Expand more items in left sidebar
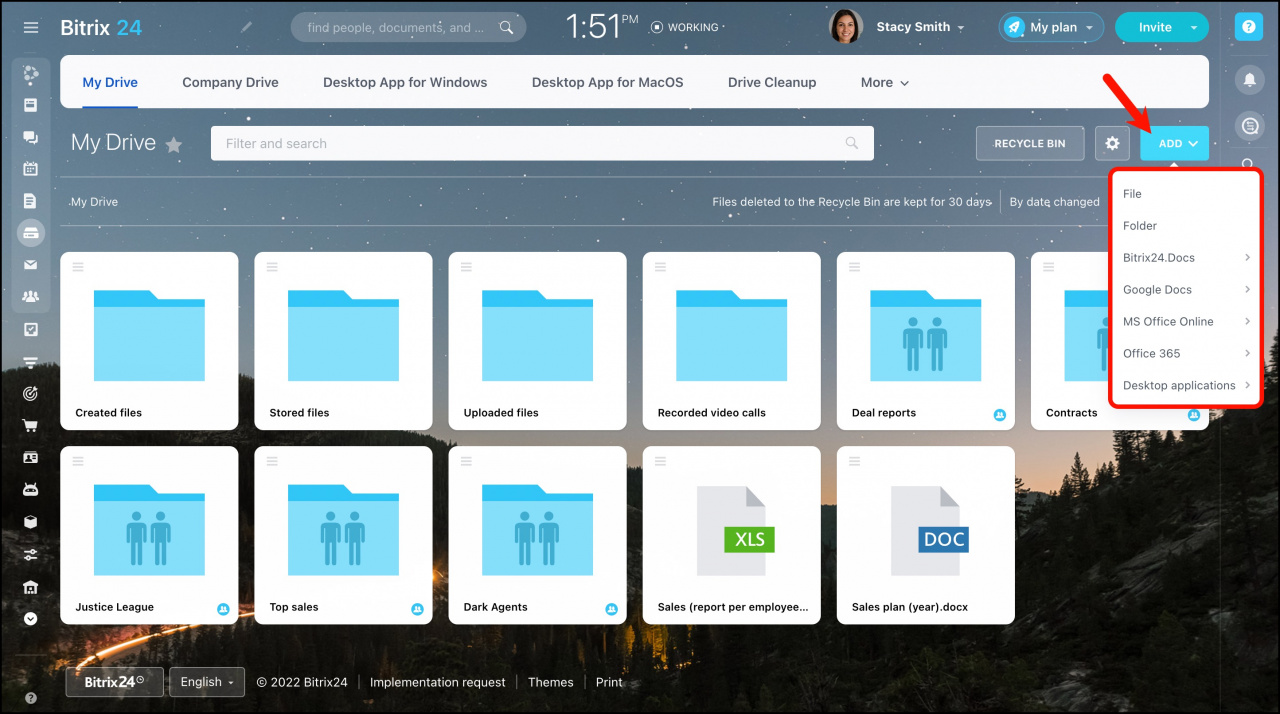Viewport: 1280px width, 714px height. coord(31,619)
